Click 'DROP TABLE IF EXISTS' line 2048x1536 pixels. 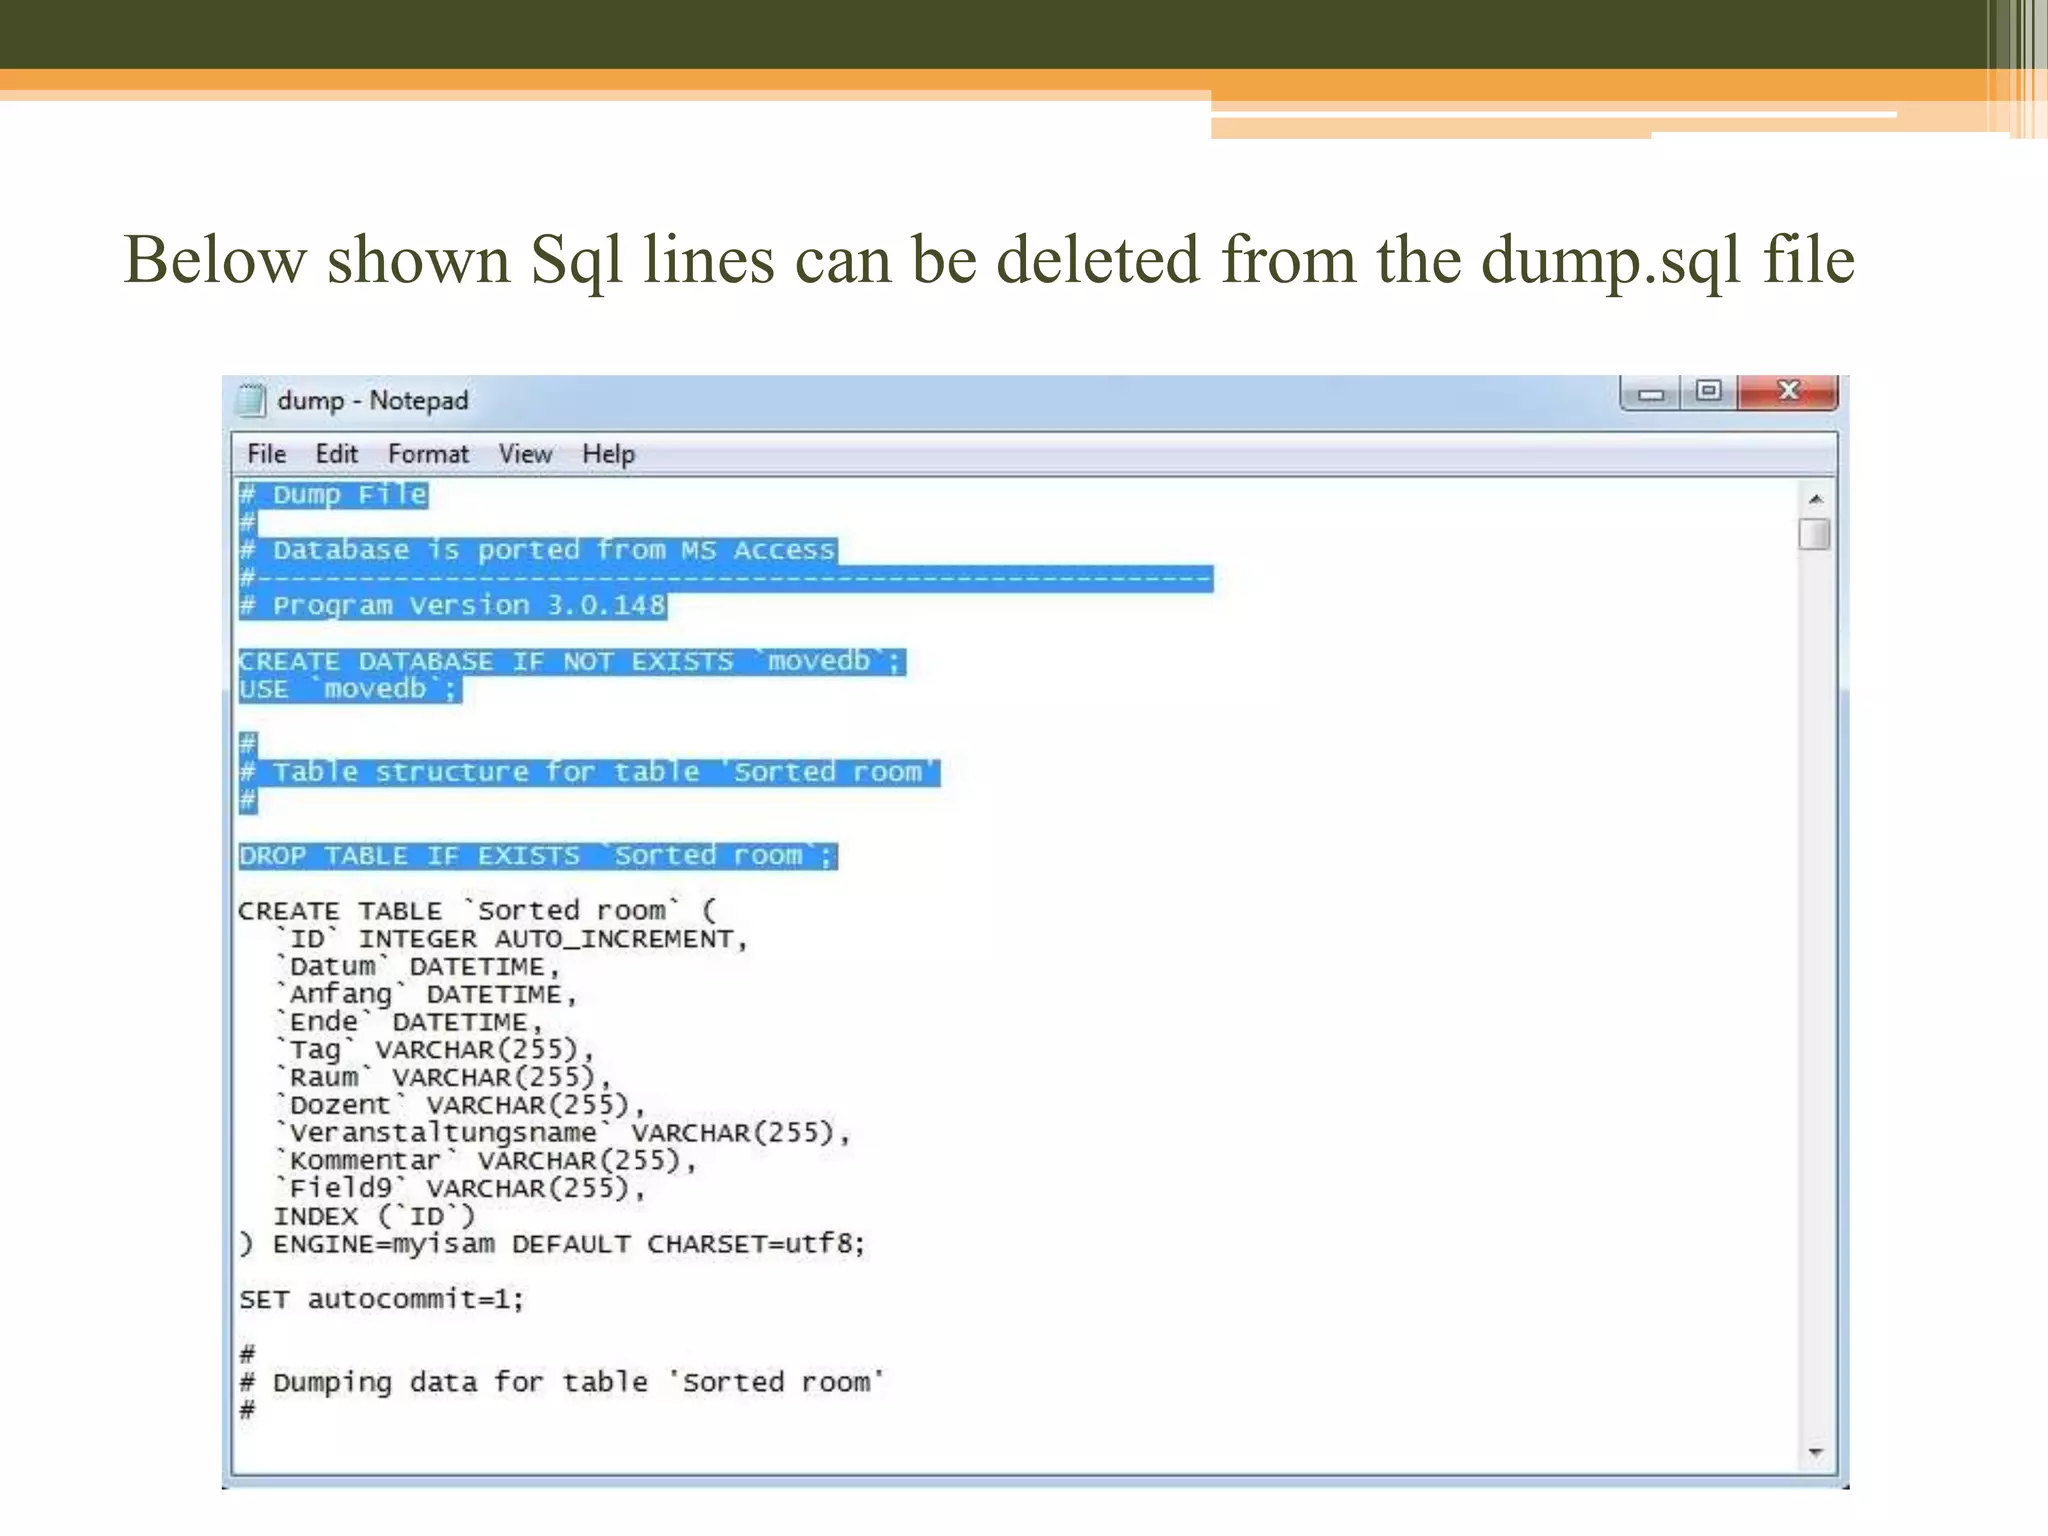538,856
